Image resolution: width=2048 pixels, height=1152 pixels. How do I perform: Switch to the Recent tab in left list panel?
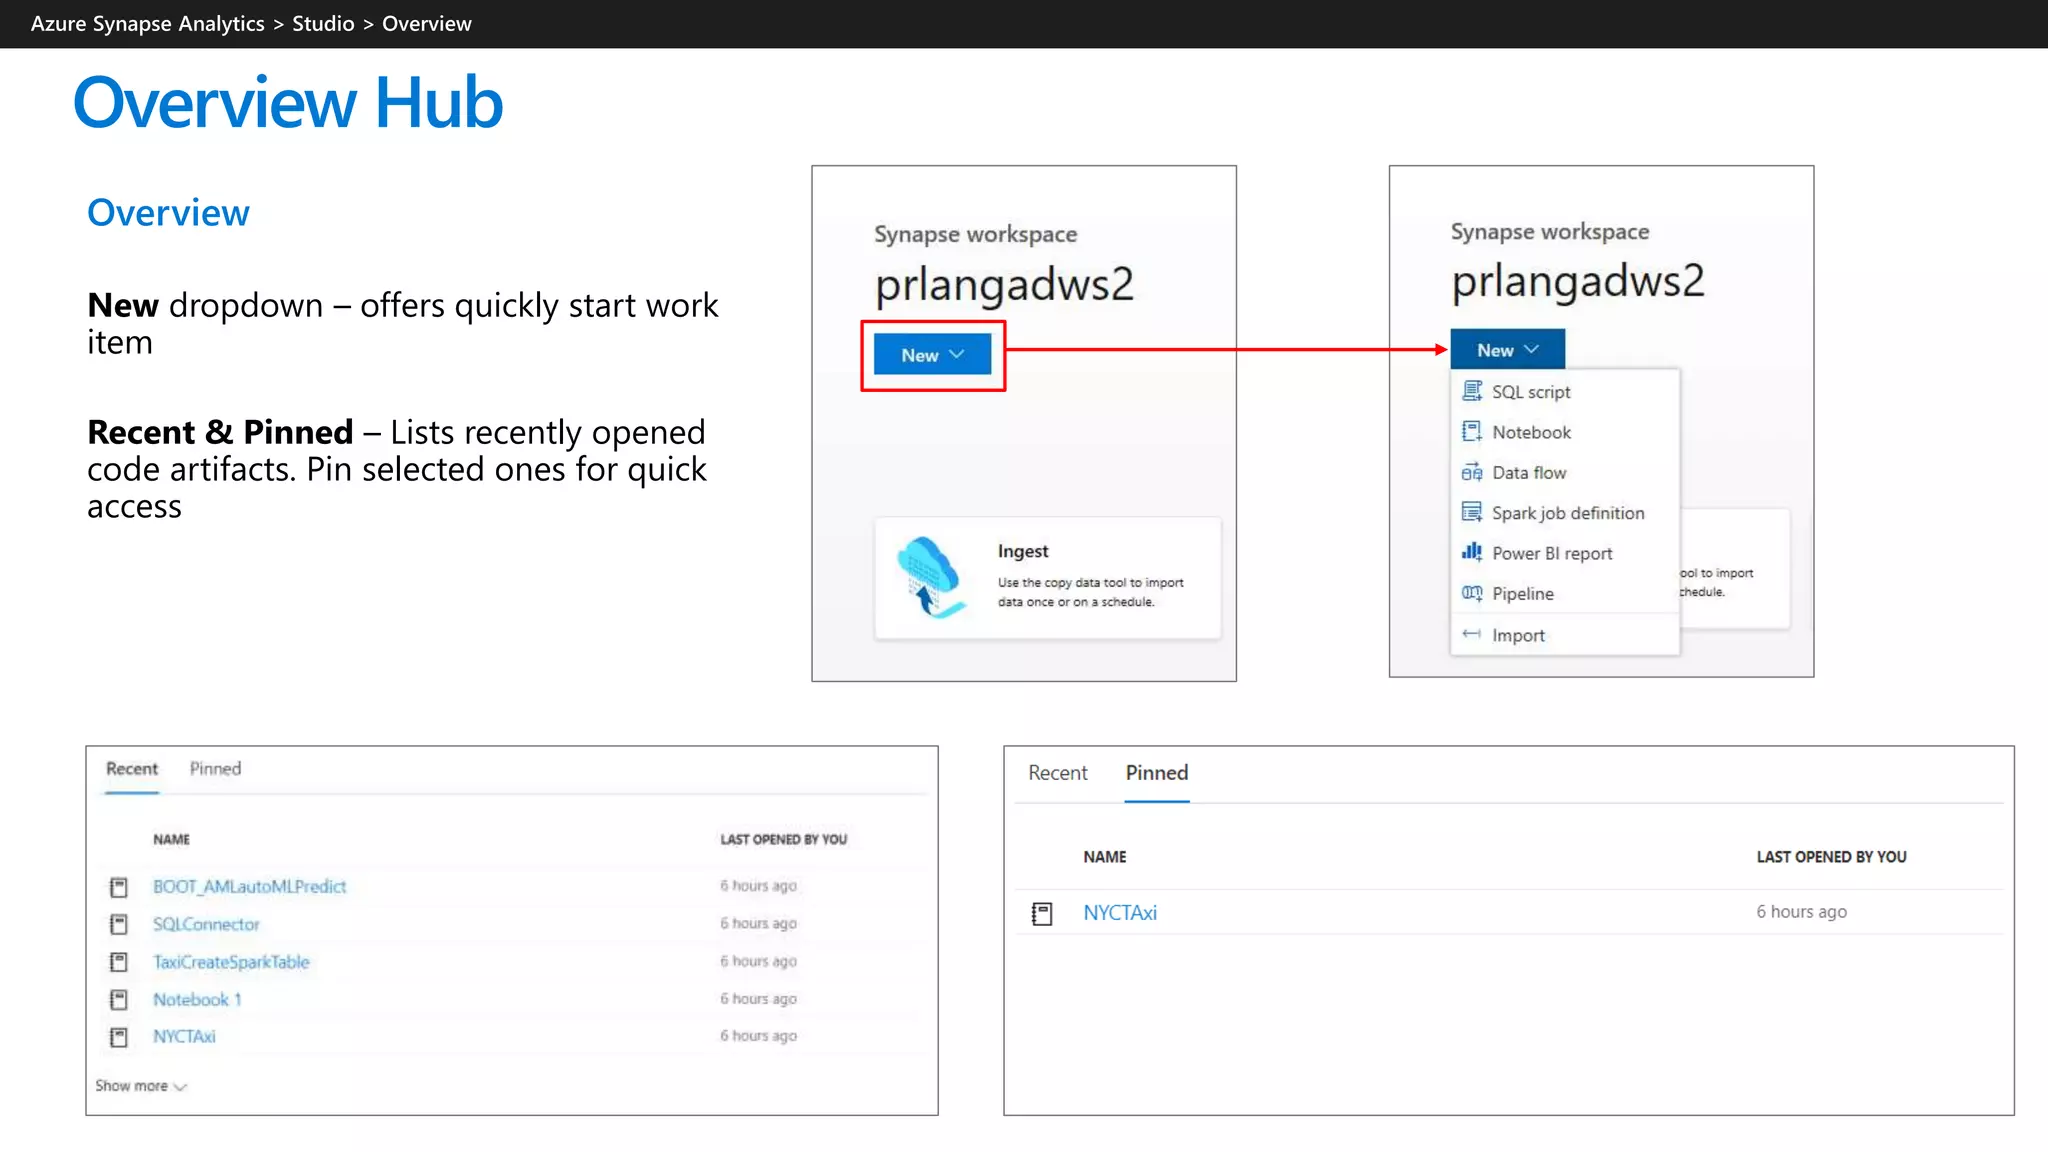132,769
